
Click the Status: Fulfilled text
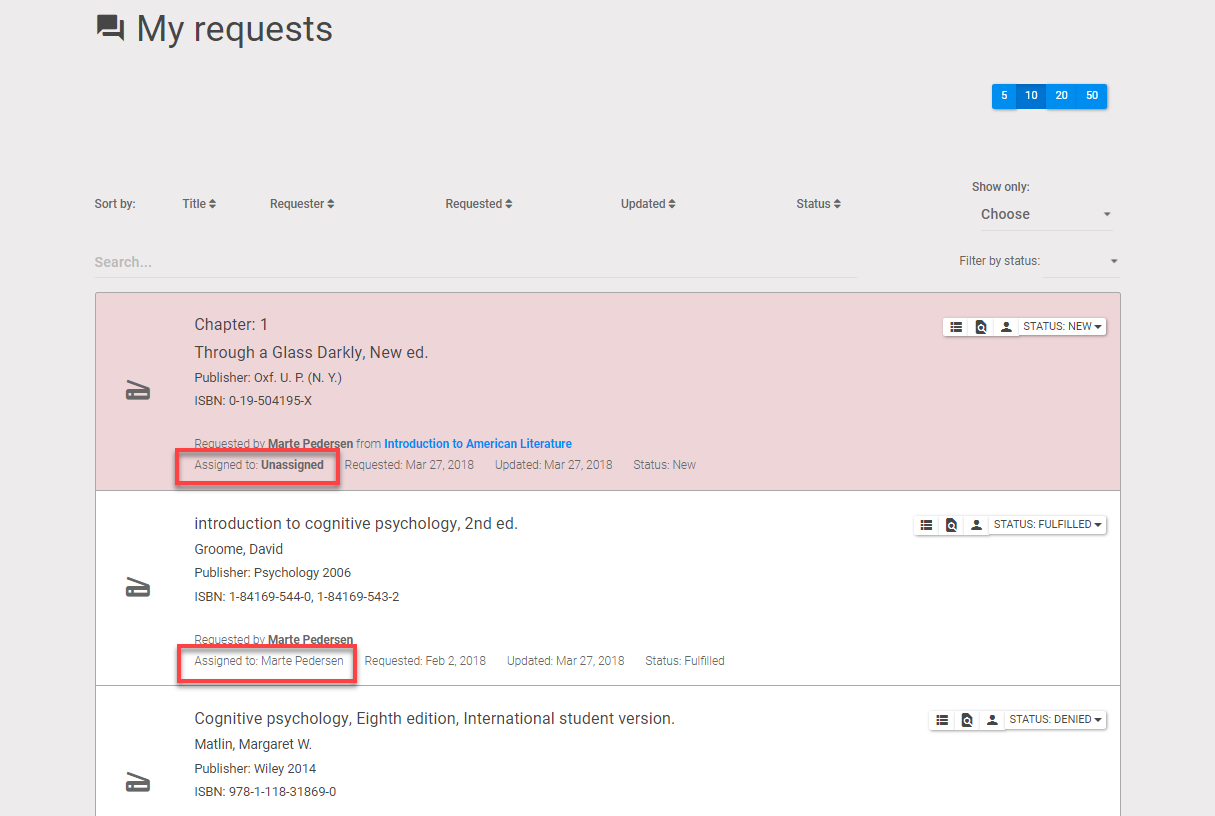coord(685,661)
